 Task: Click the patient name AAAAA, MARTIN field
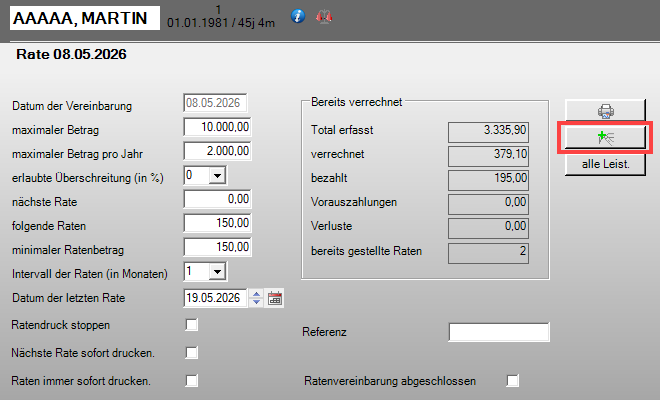pyautogui.click(x=85, y=18)
